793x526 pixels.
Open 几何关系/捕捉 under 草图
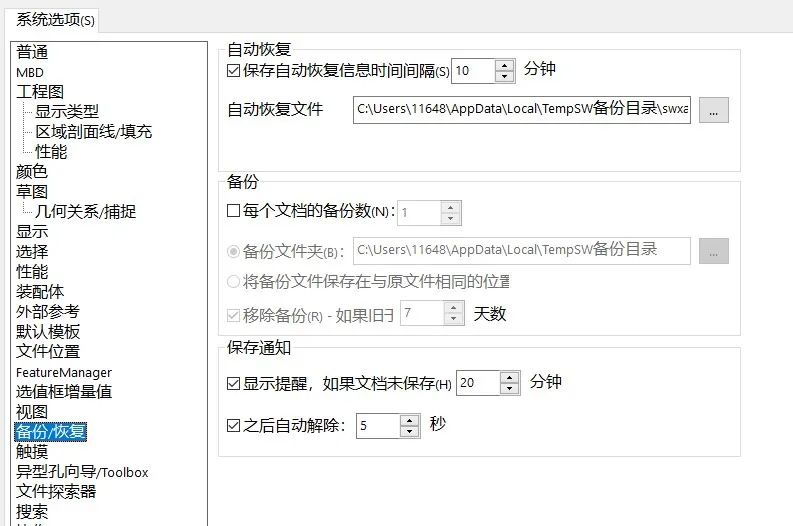tap(86, 212)
